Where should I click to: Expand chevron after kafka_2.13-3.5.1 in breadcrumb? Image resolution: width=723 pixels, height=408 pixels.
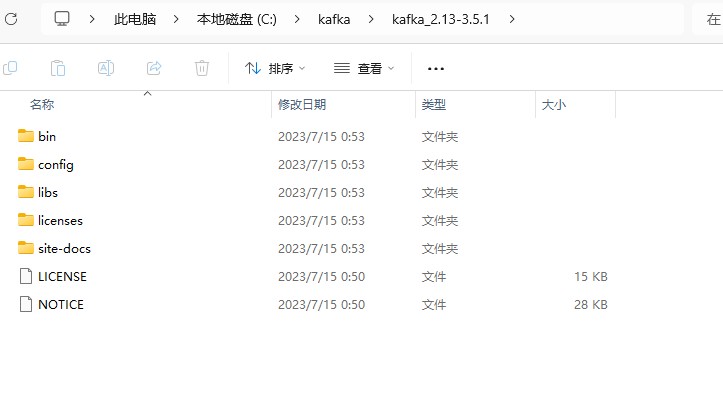pos(512,19)
